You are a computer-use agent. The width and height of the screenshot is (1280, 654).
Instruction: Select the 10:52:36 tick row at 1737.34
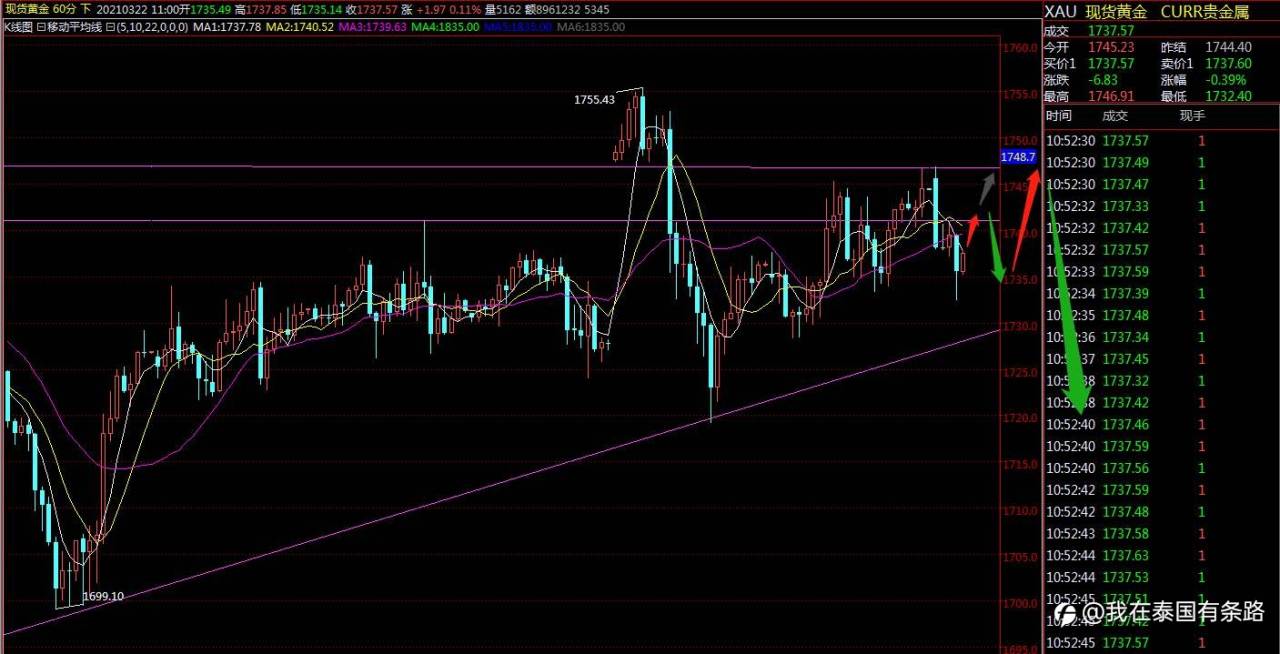click(1161, 337)
